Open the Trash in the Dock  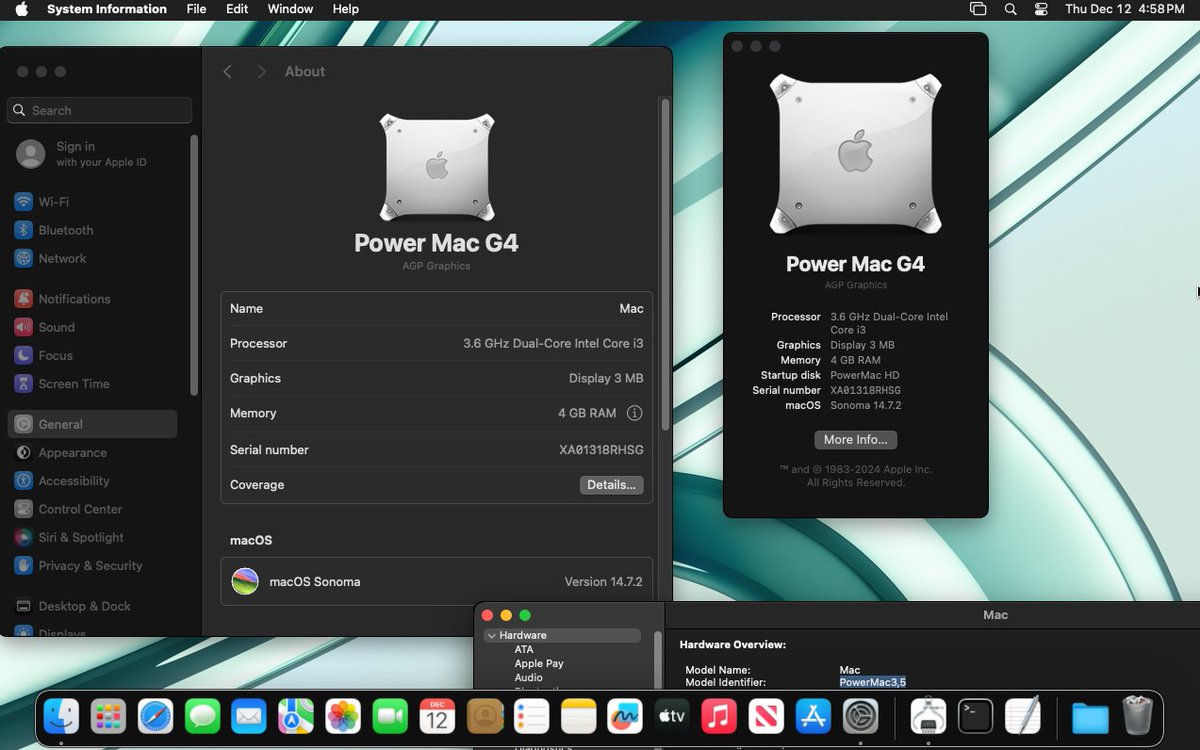[1137, 716]
